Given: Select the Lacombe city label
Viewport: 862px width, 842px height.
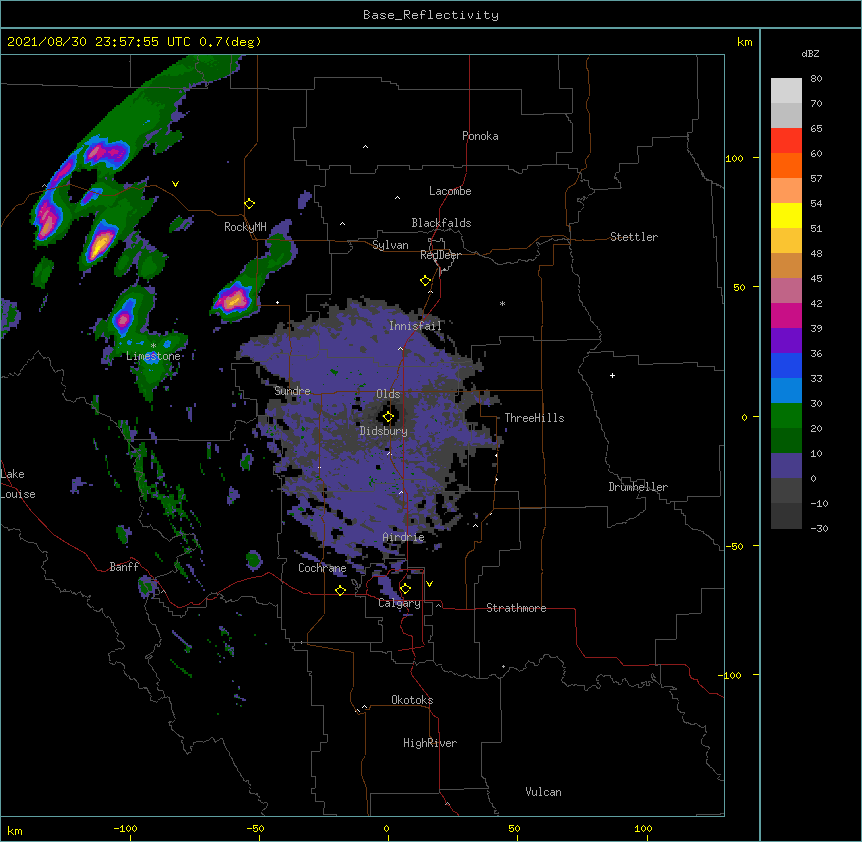Looking at the screenshot, I should tap(450, 191).
